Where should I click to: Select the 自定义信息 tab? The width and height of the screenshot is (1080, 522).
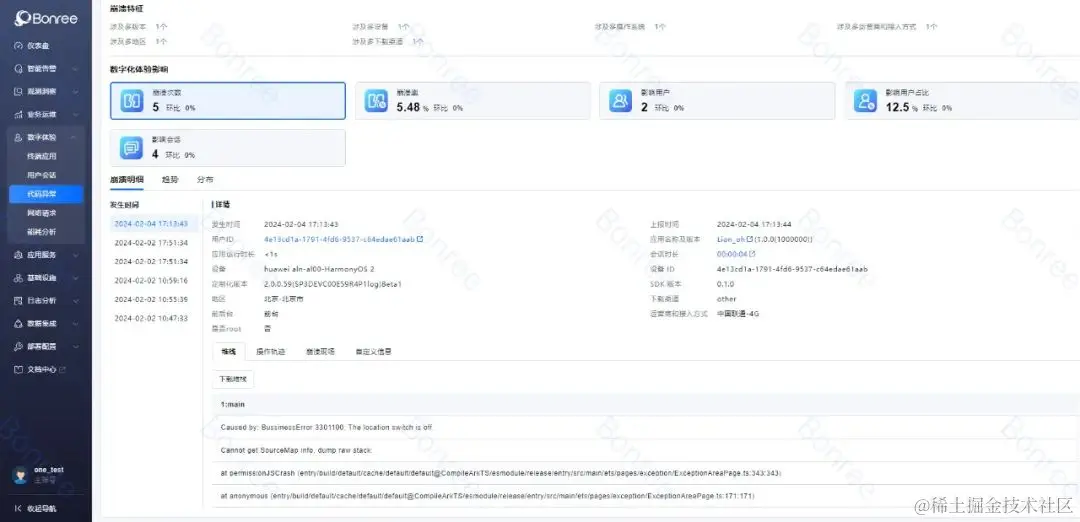point(373,351)
